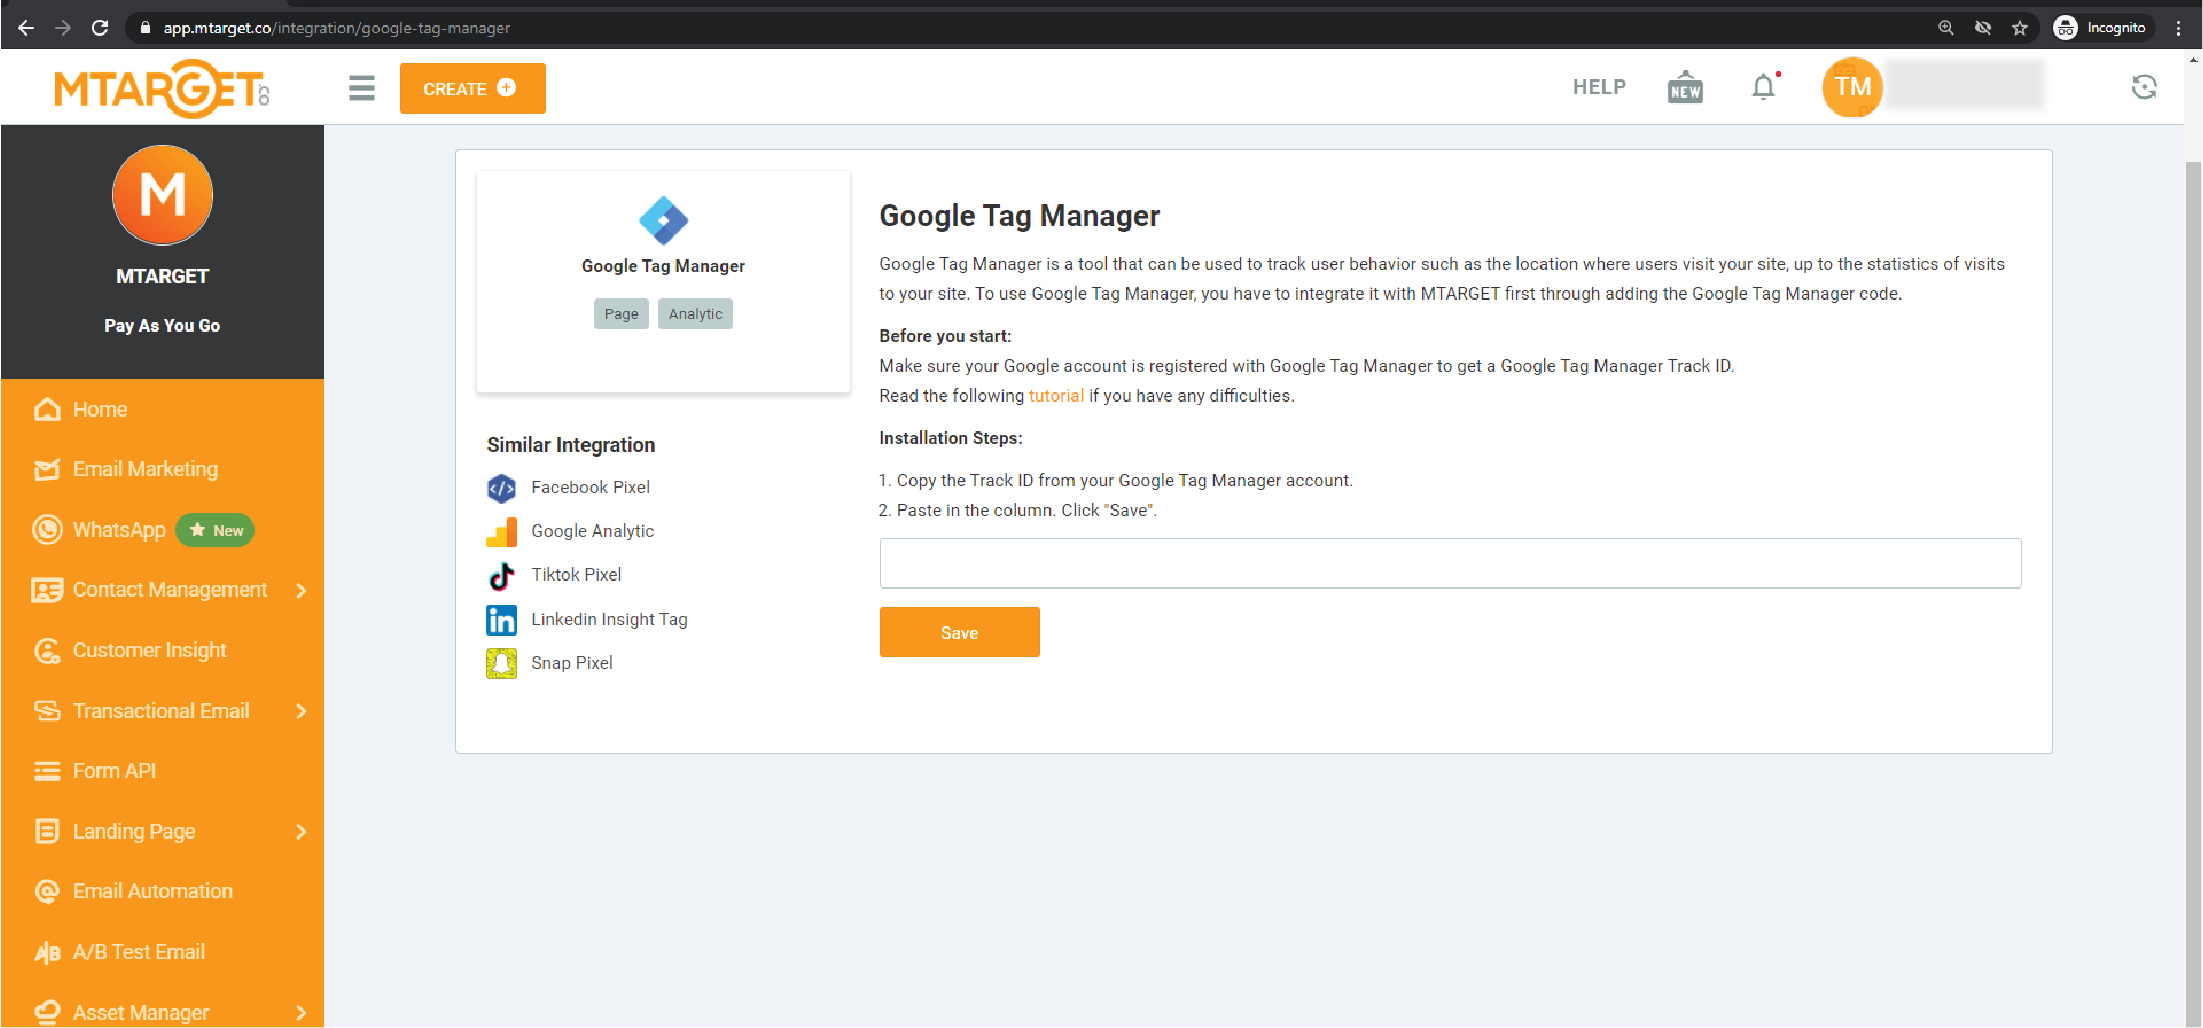
Task: Click the 'Pay As You Go' plan text
Action: 162,326
